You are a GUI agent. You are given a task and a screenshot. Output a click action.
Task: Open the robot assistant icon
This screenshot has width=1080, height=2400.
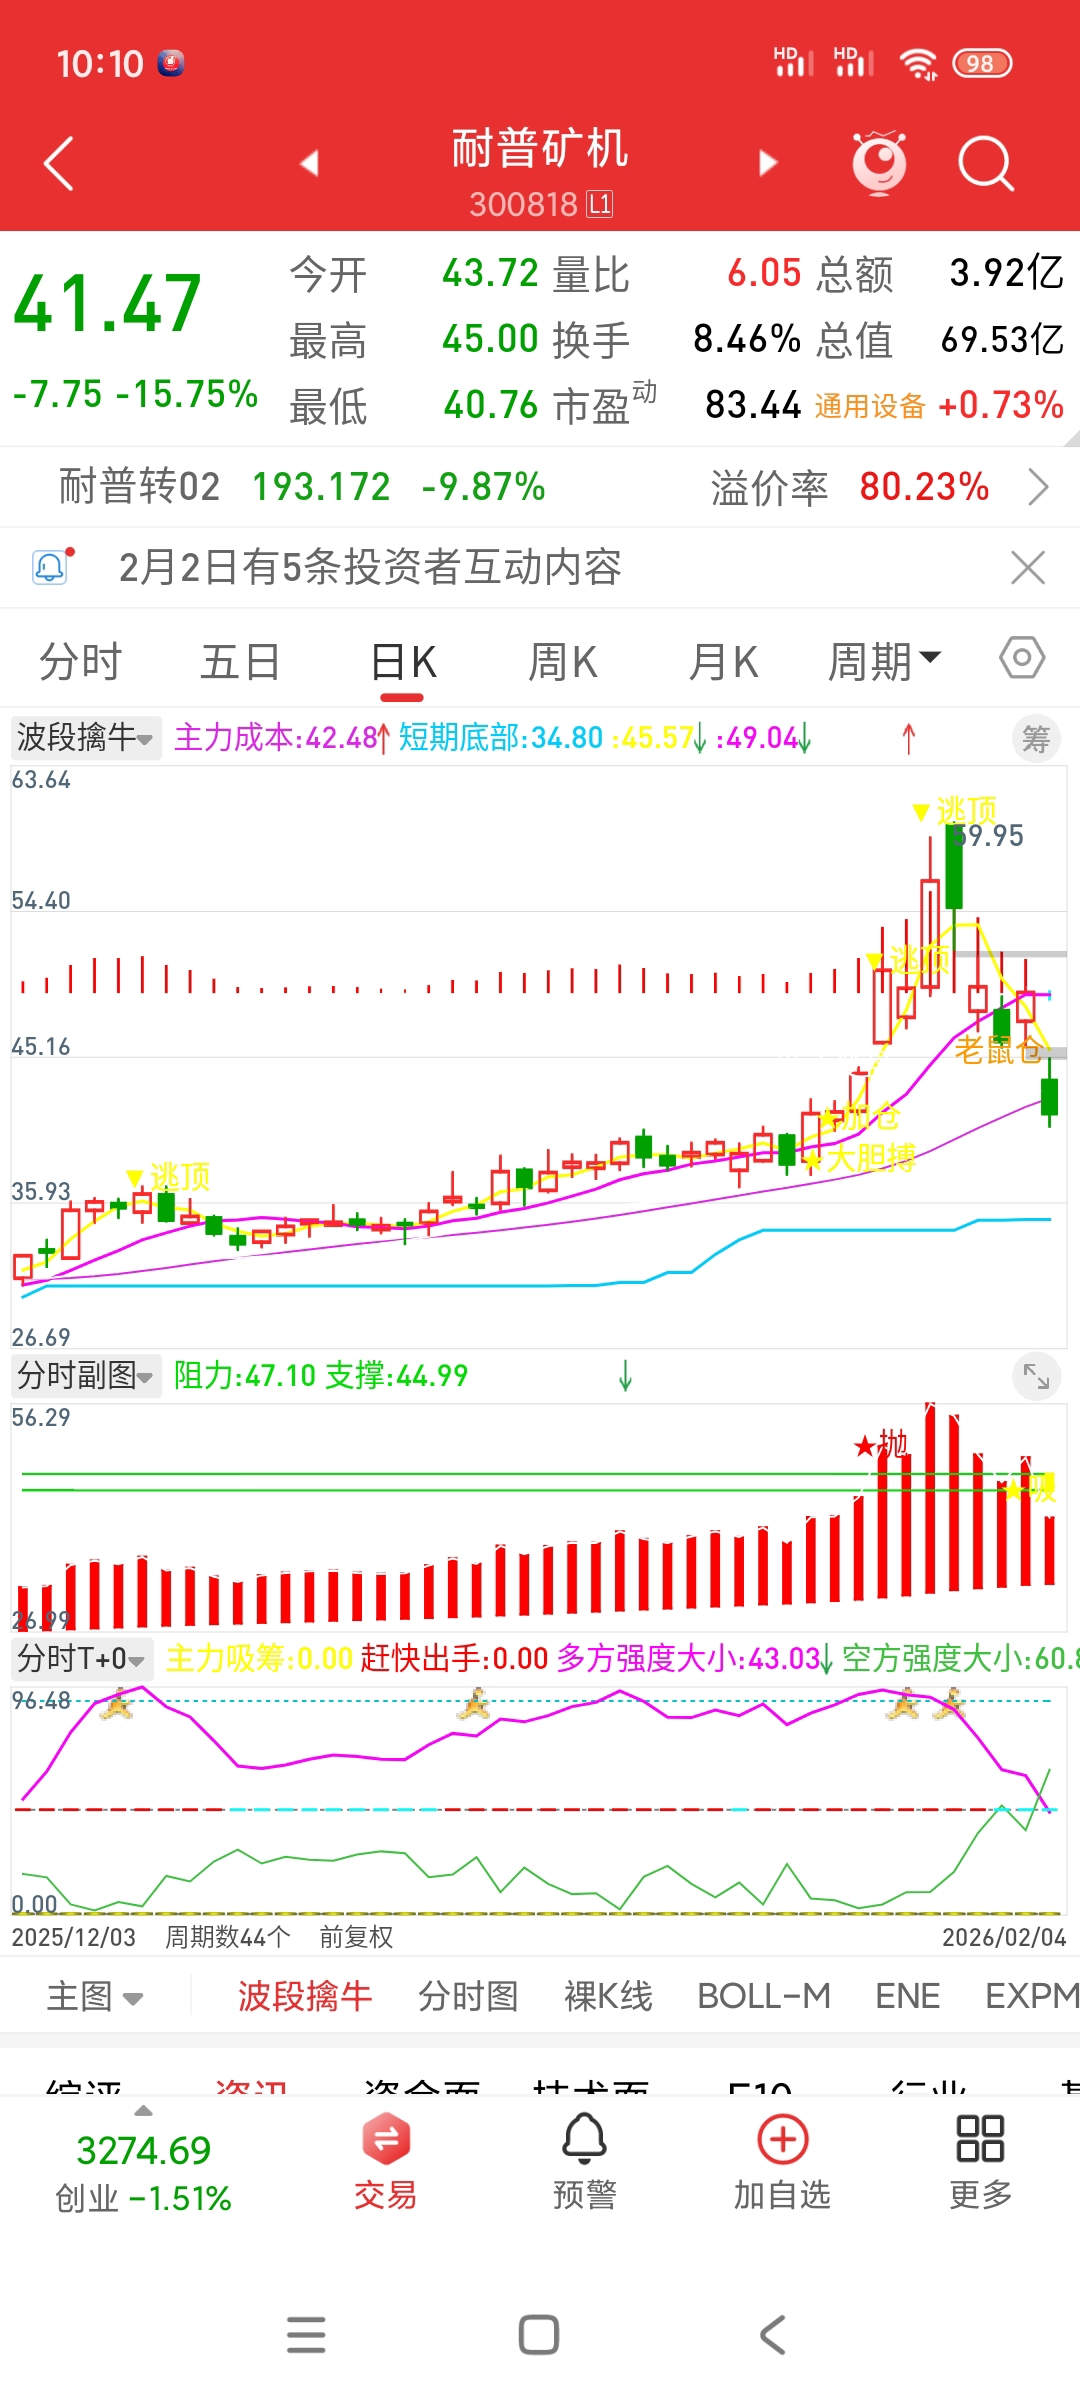tap(879, 162)
